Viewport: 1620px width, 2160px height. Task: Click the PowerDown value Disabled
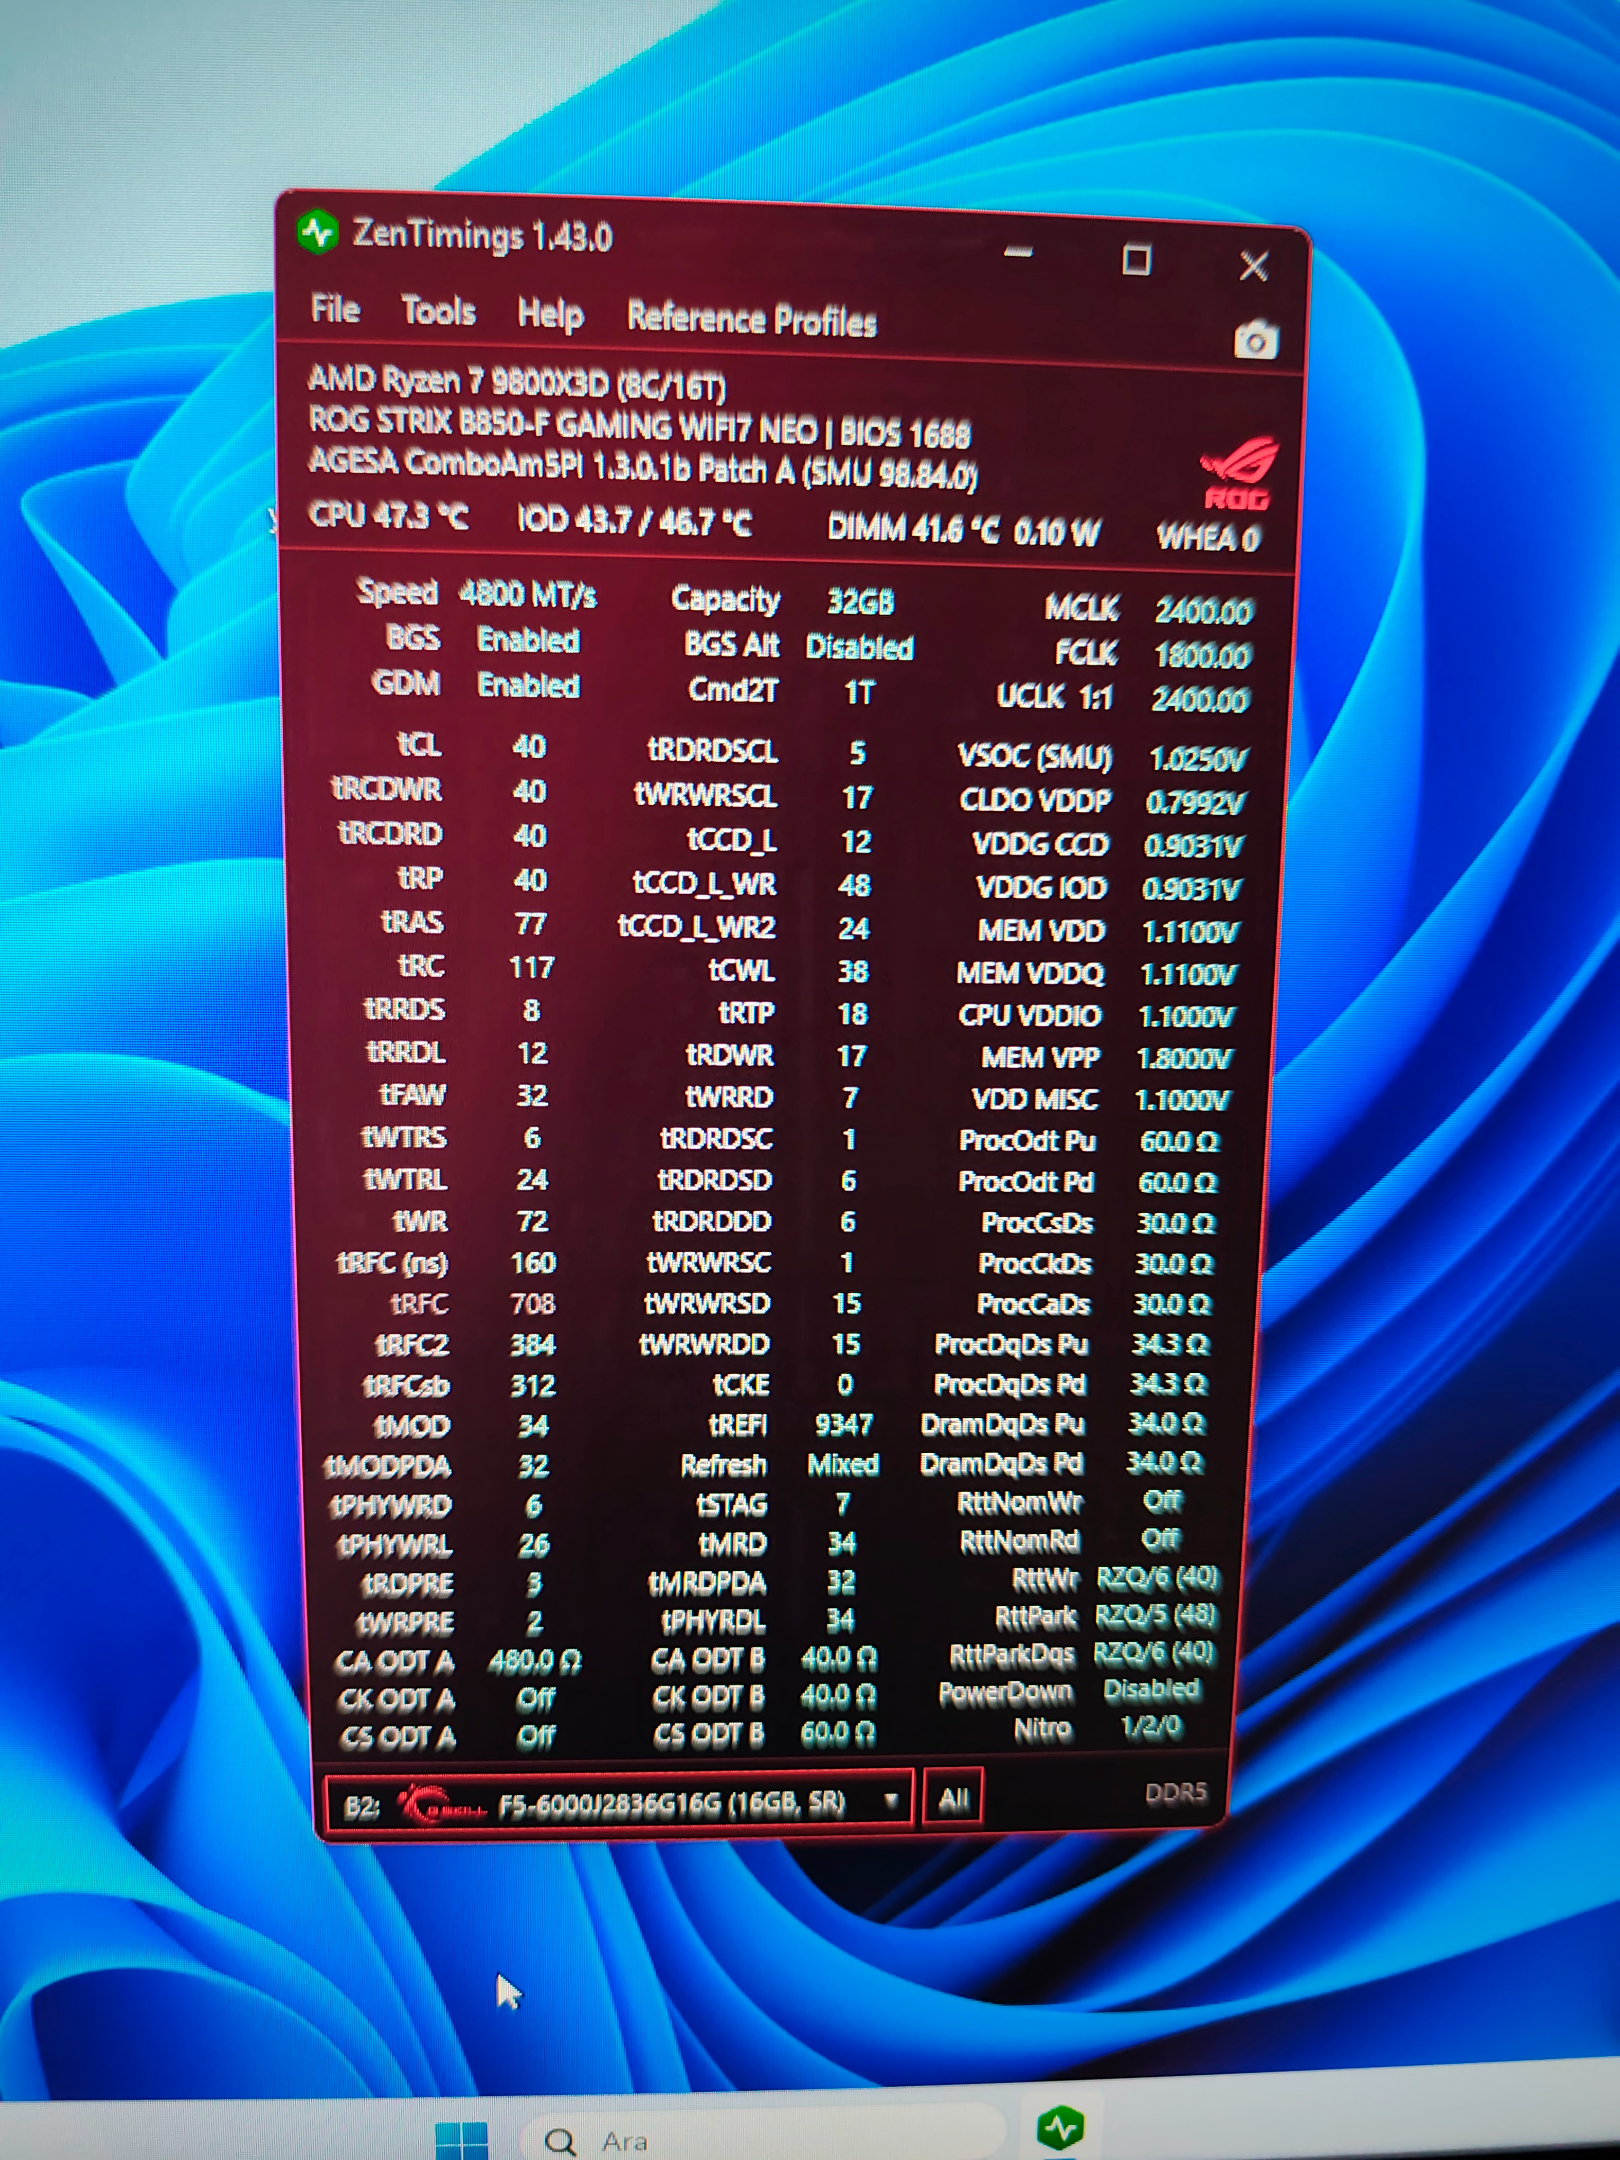coord(1151,1689)
